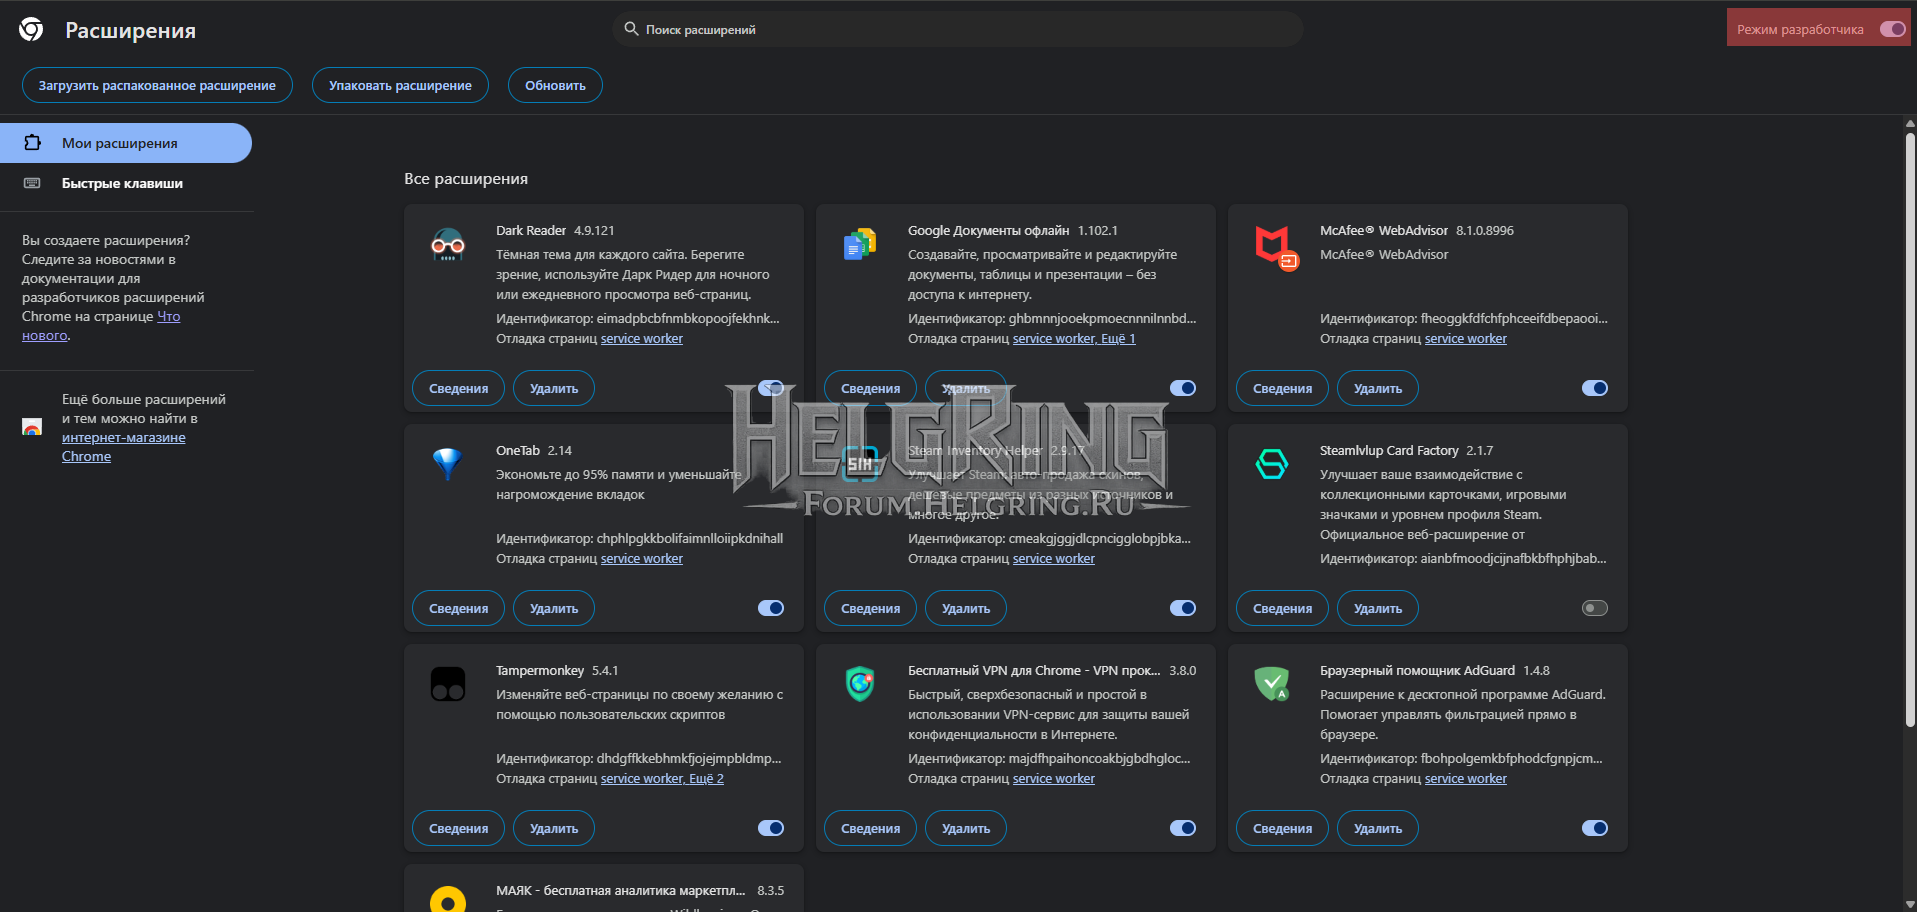Screen dimensions: 1917x912
Task: Click the keyboard icon beside Быстрые клавиши
Action: 32,183
